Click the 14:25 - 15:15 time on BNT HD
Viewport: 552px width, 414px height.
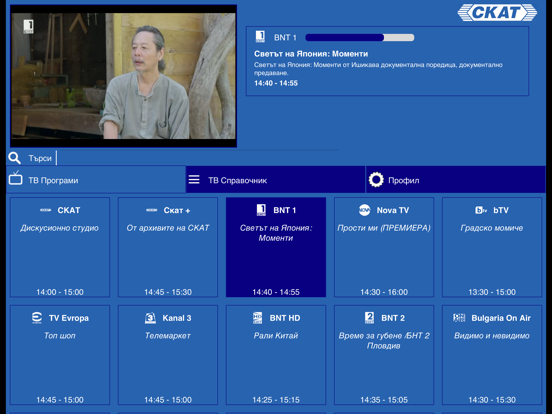coord(276,400)
